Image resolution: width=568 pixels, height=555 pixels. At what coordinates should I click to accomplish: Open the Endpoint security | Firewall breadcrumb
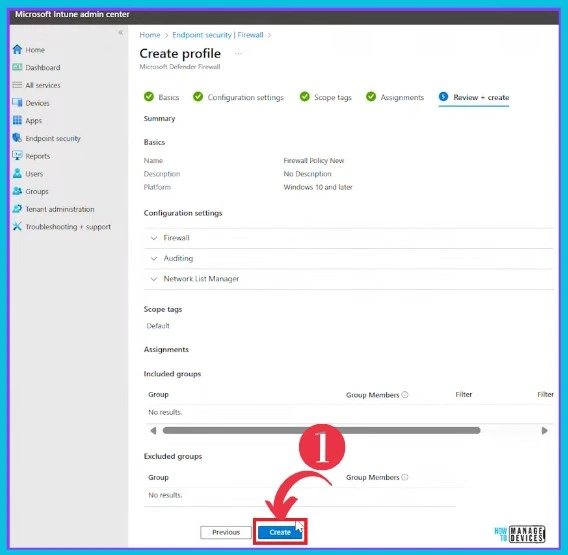(x=218, y=35)
